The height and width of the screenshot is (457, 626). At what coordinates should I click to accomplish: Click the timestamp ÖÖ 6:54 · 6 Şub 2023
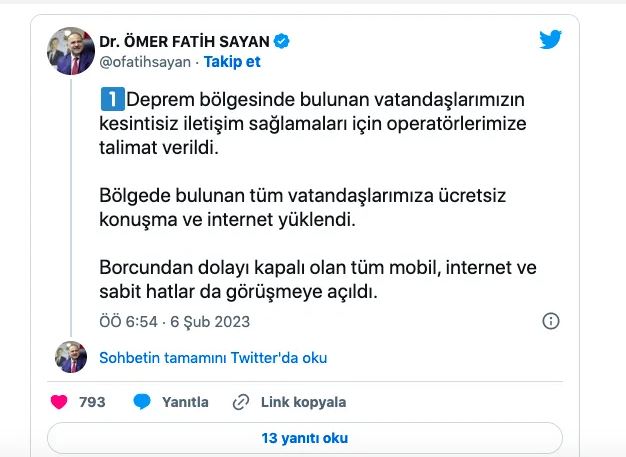pyautogui.click(x=174, y=322)
